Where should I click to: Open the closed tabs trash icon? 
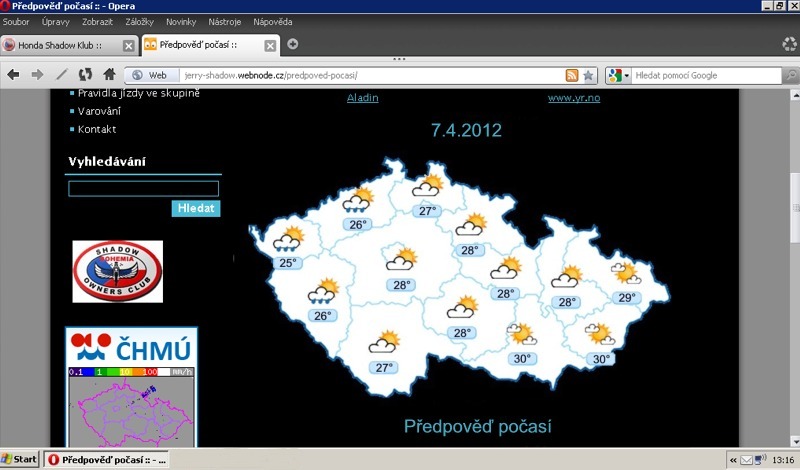[x=788, y=44]
